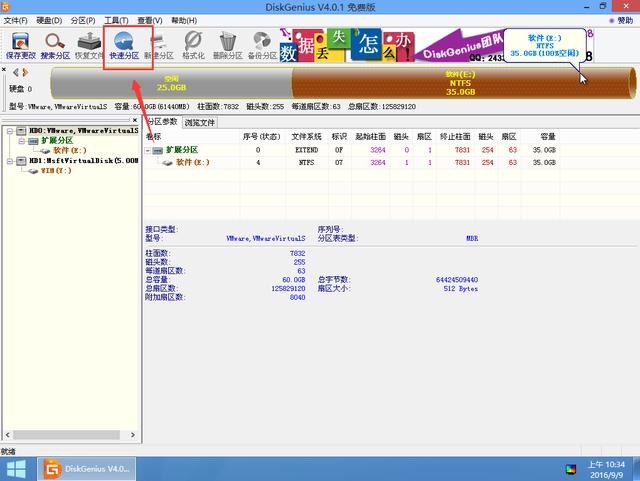
Task: Switch to Partition Parameters (分区参数) tab
Action: (x=162, y=122)
